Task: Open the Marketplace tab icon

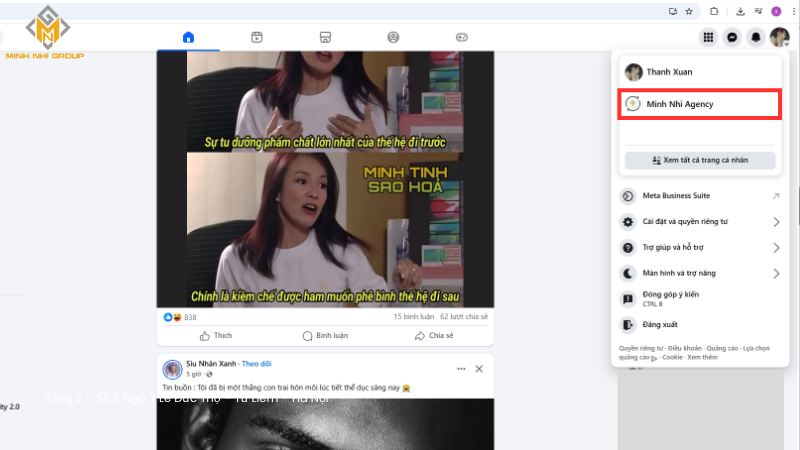Action: click(x=325, y=37)
